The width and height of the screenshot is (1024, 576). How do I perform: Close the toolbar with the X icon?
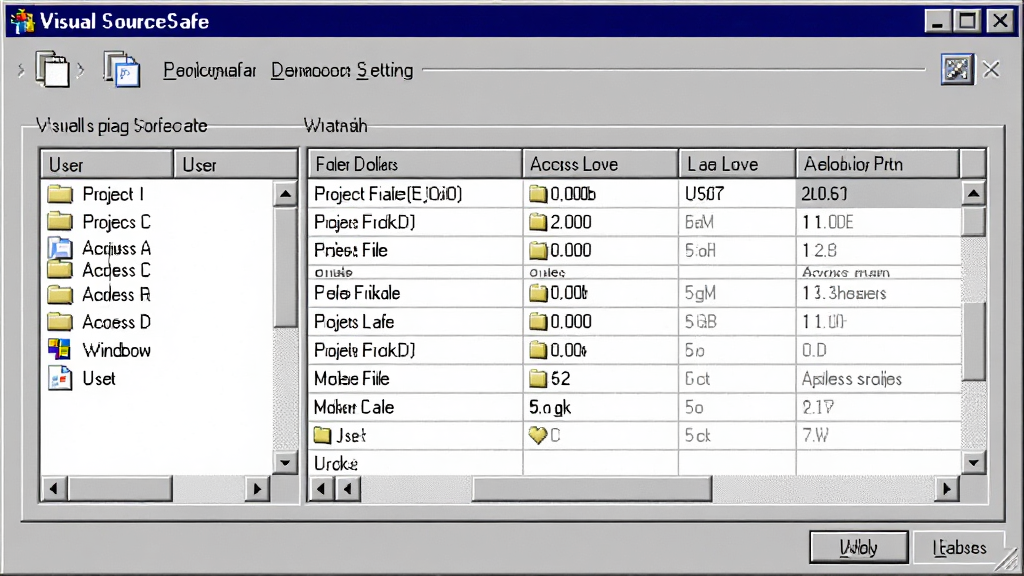click(991, 69)
